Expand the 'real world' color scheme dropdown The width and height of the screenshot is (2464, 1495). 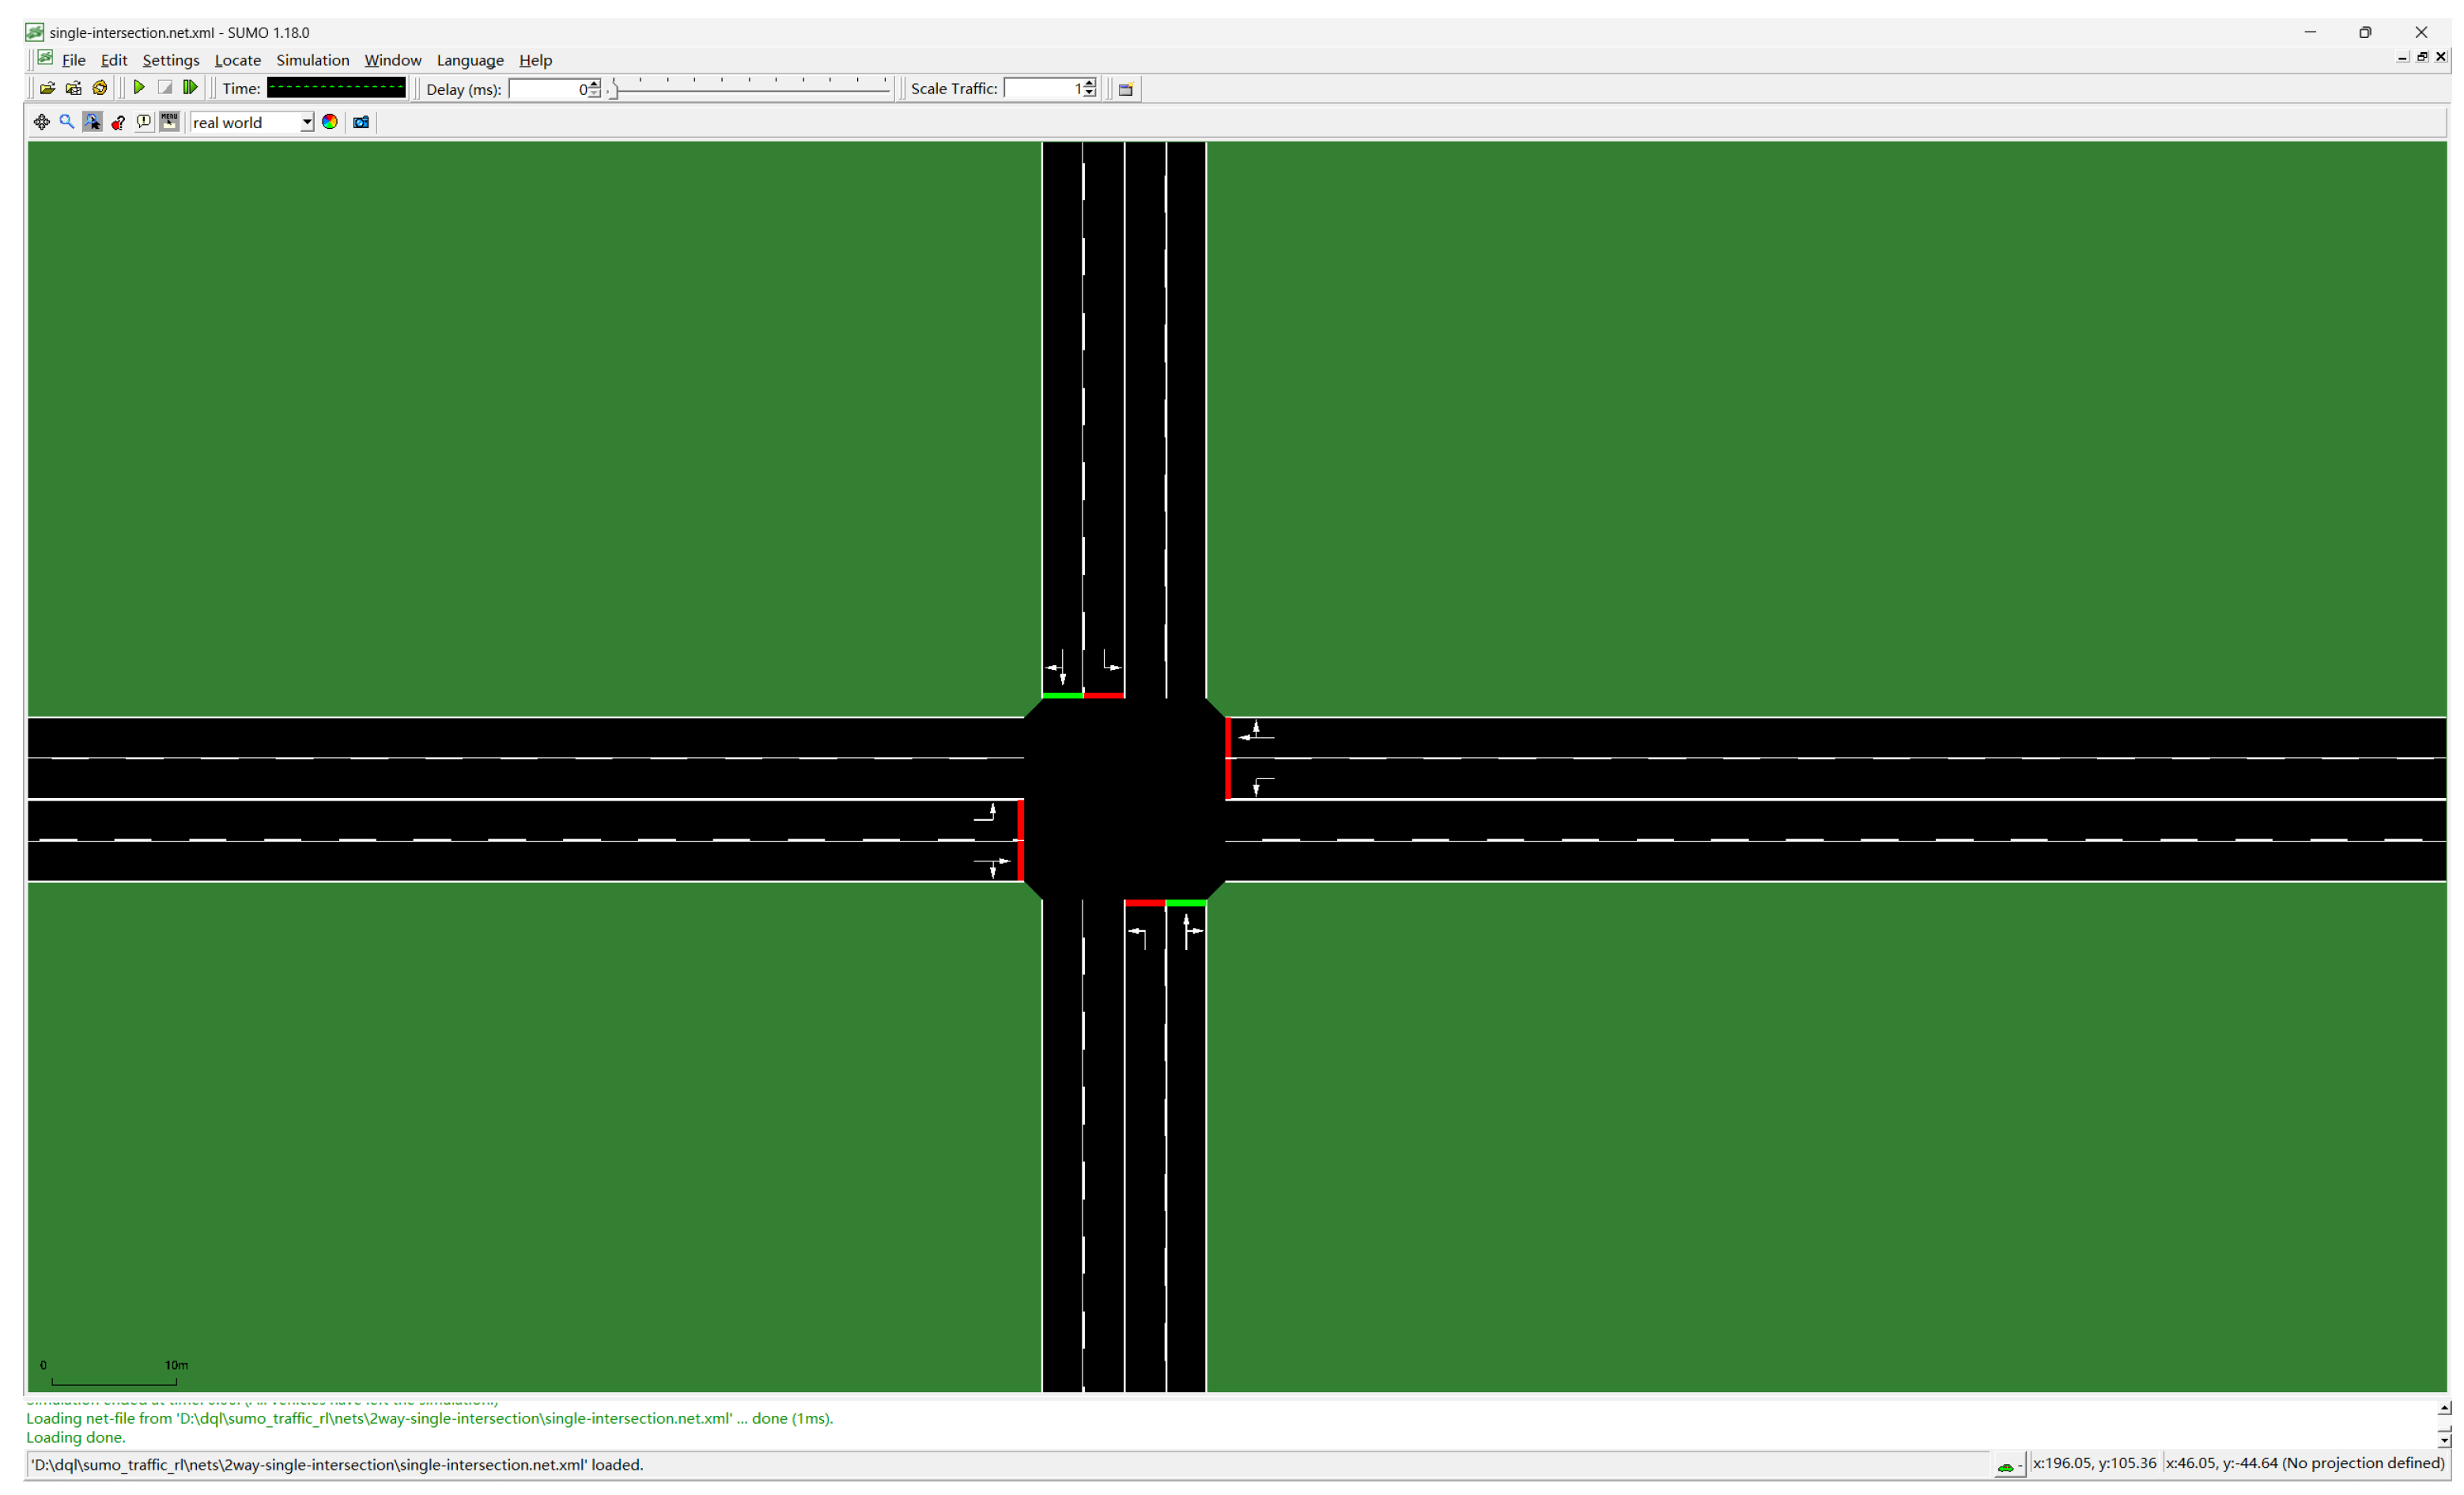pyautogui.click(x=307, y=122)
